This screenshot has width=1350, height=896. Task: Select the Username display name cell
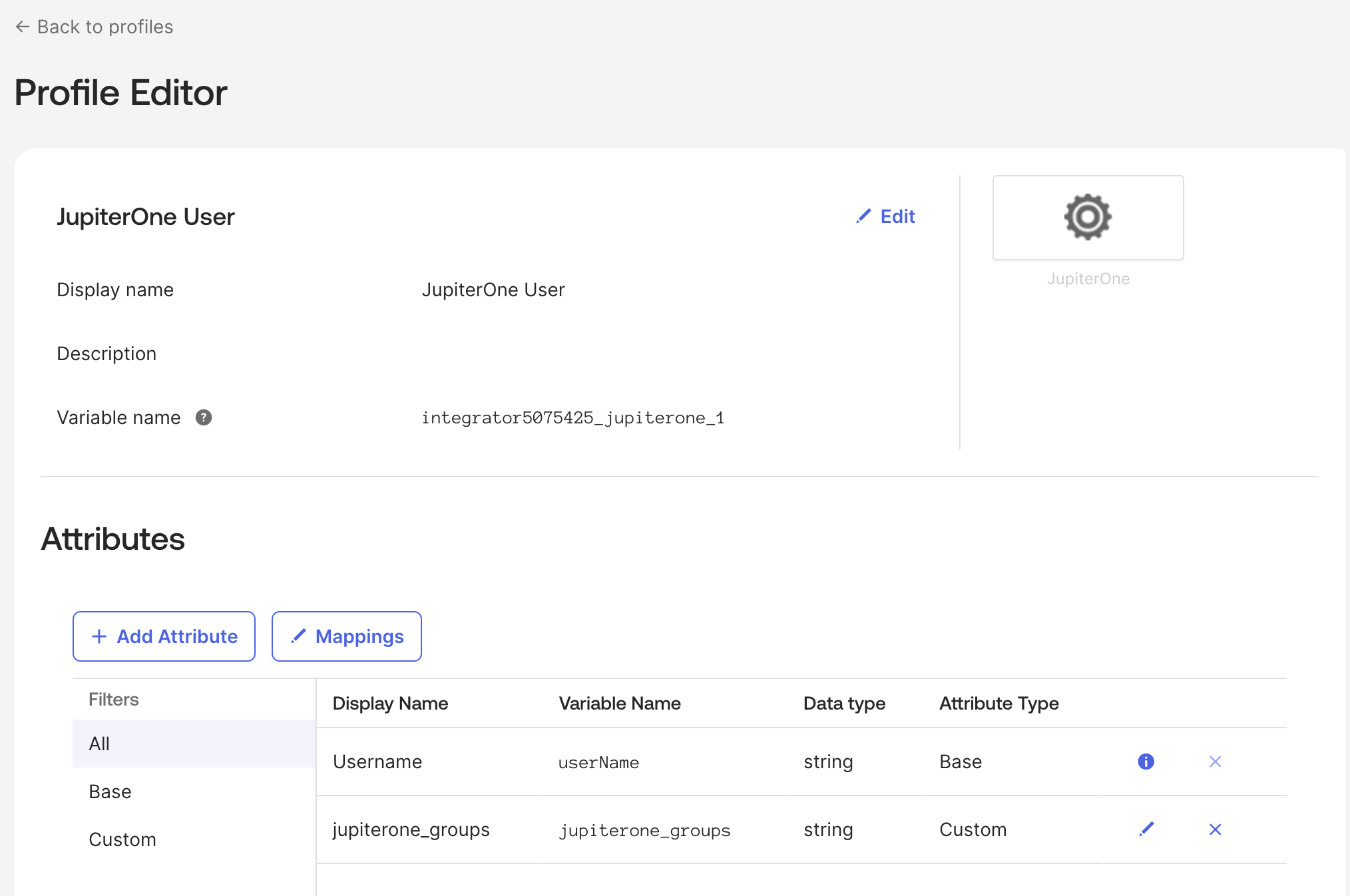tap(377, 762)
